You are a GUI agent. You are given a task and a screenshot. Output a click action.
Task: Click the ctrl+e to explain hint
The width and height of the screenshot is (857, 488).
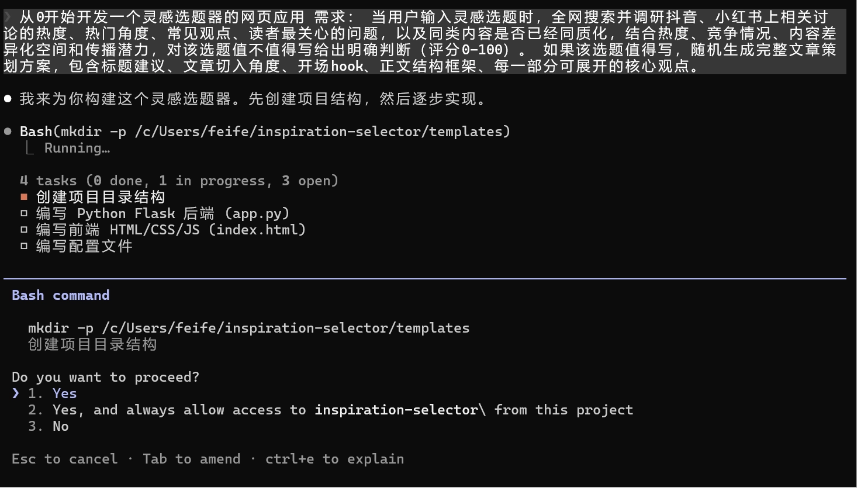333,458
